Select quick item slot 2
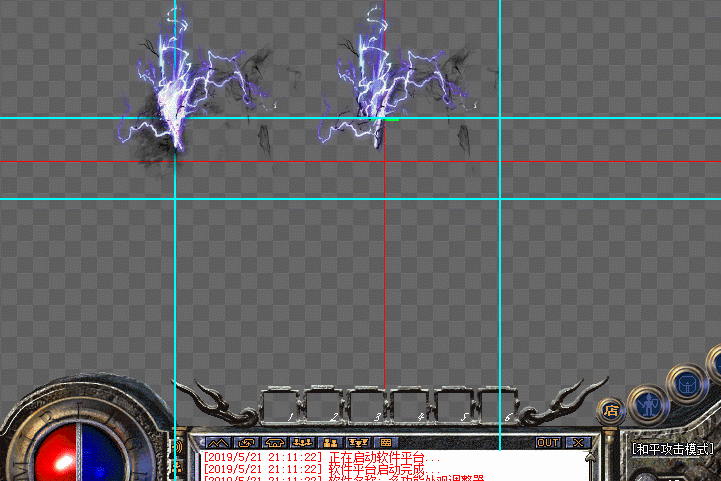 [325, 406]
